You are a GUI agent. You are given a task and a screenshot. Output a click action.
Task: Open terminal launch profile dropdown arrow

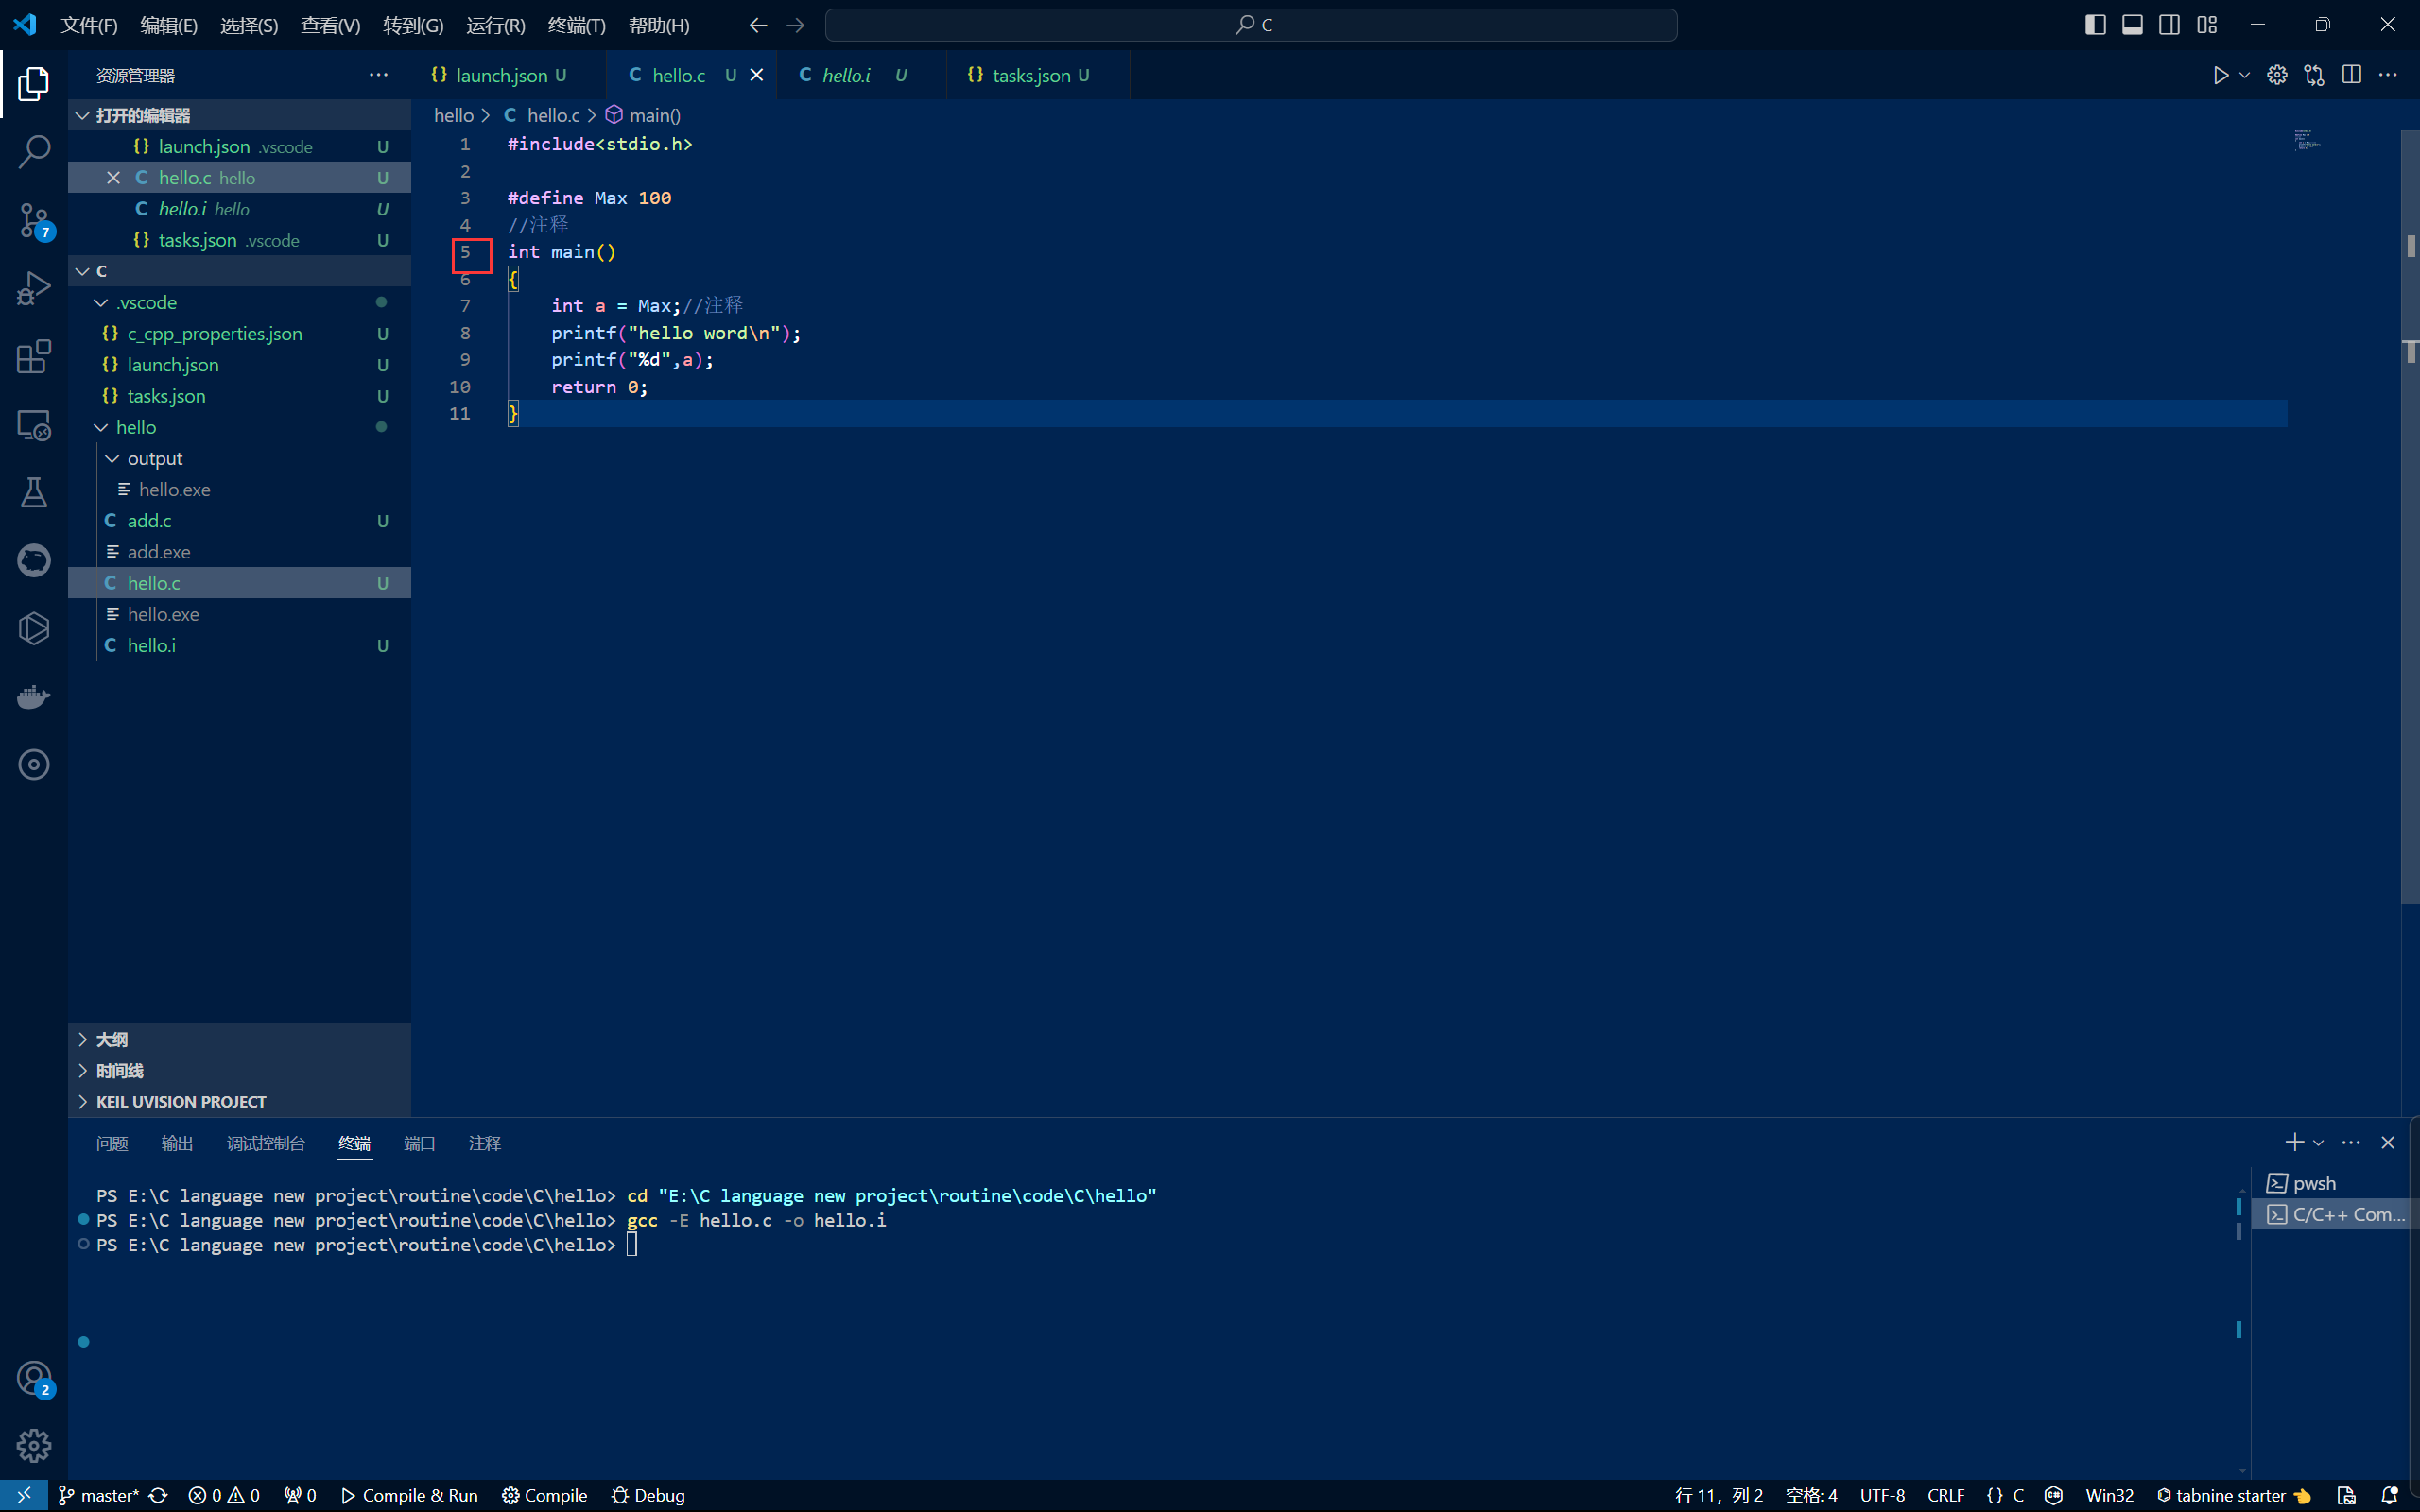[x=2318, y=1142]
